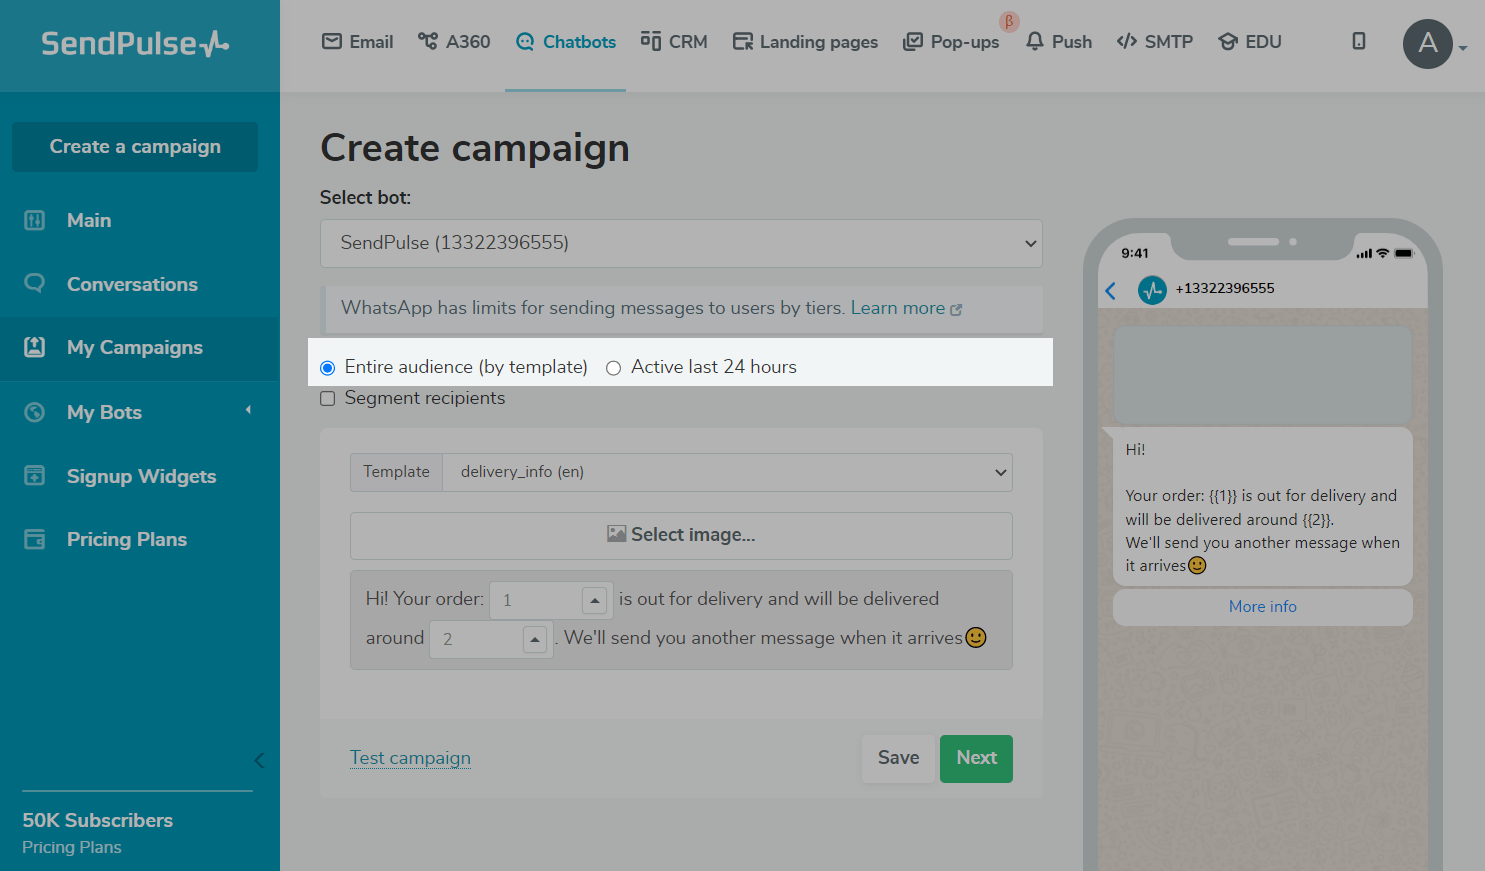Open the Test campaign link

pyautogui.click(x=410, y=758)
